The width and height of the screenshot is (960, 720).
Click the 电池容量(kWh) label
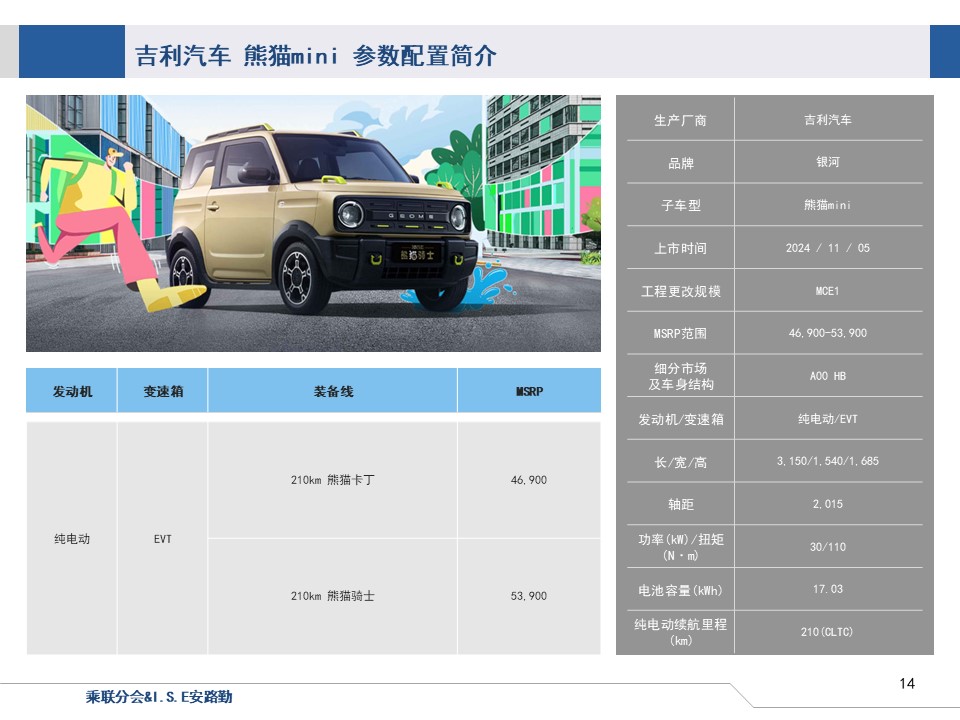point(680,590)
